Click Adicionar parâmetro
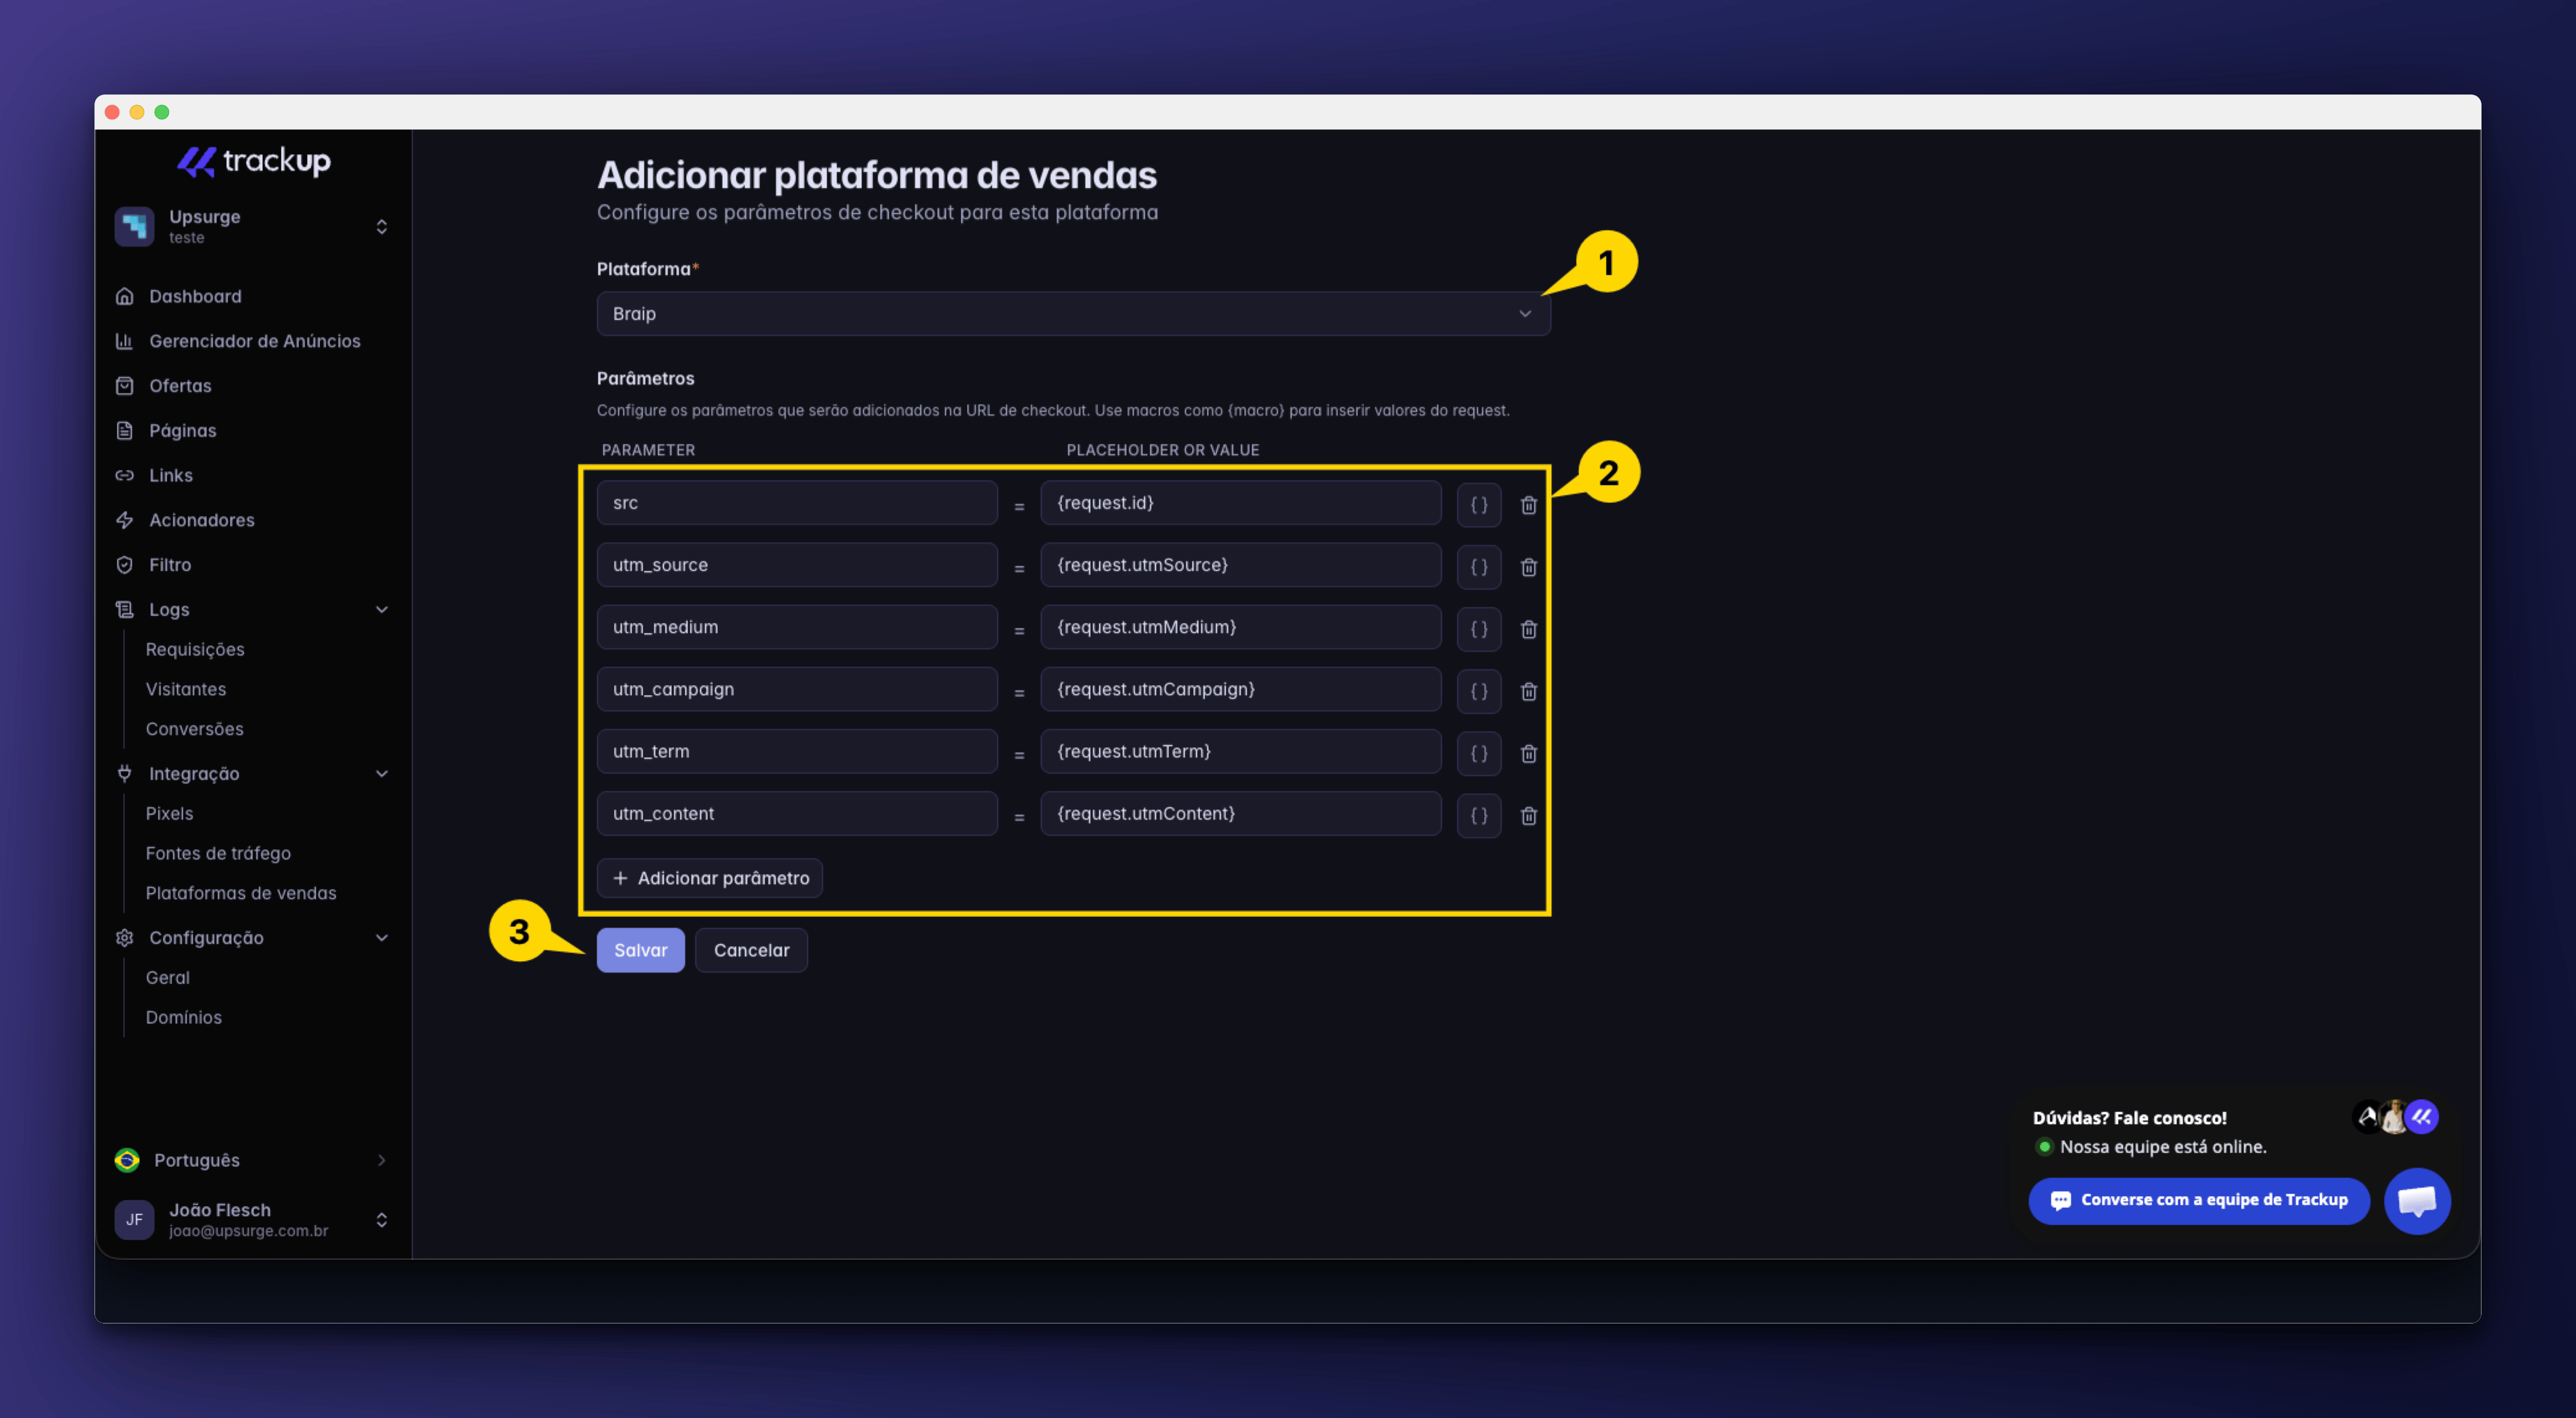This screenshot has height=1418, width=2576. (710, 878)
